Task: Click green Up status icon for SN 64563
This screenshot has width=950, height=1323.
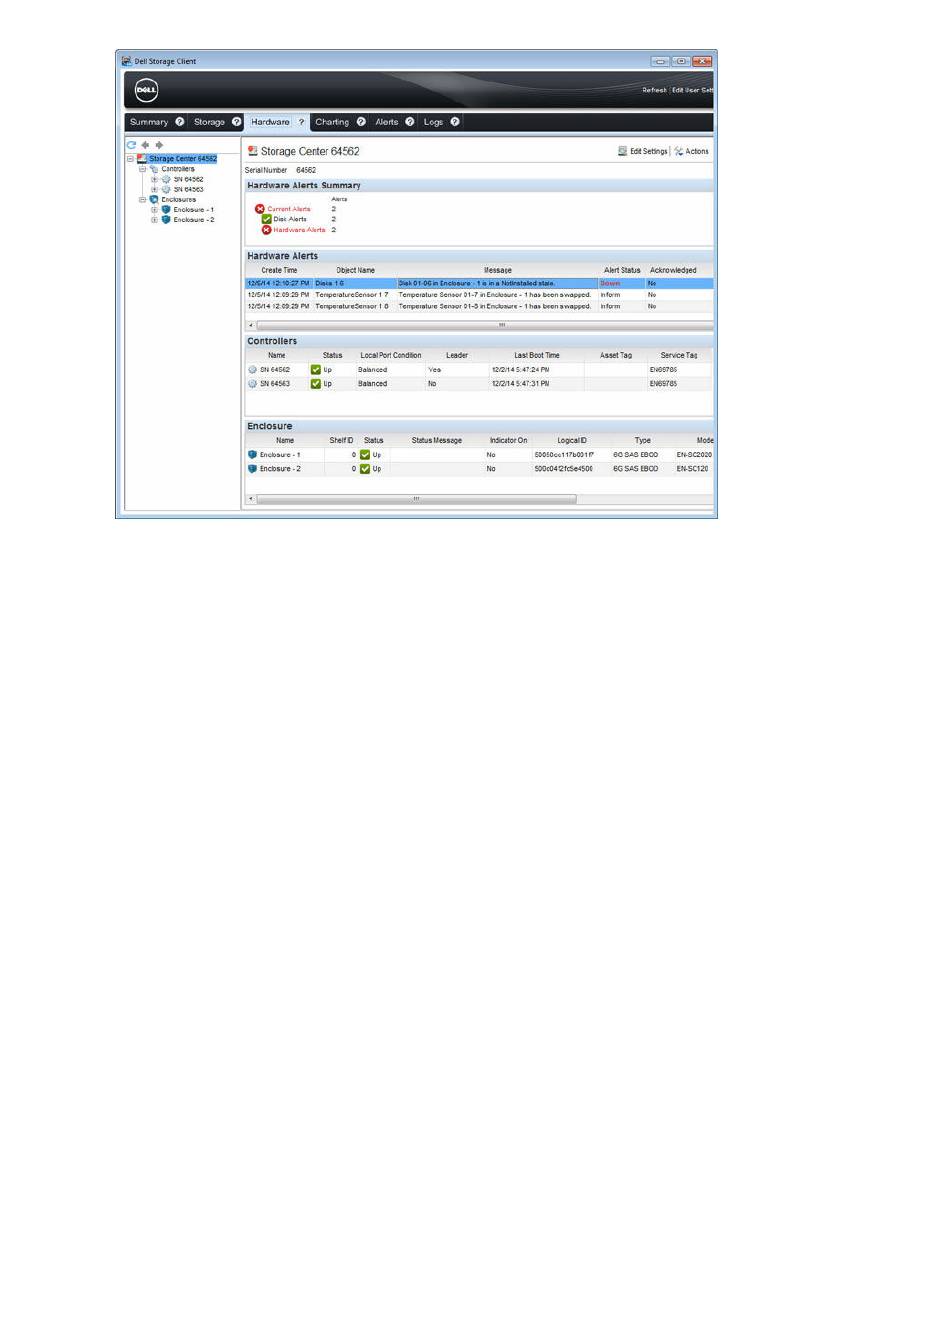Action: click(x=316, y=384)
